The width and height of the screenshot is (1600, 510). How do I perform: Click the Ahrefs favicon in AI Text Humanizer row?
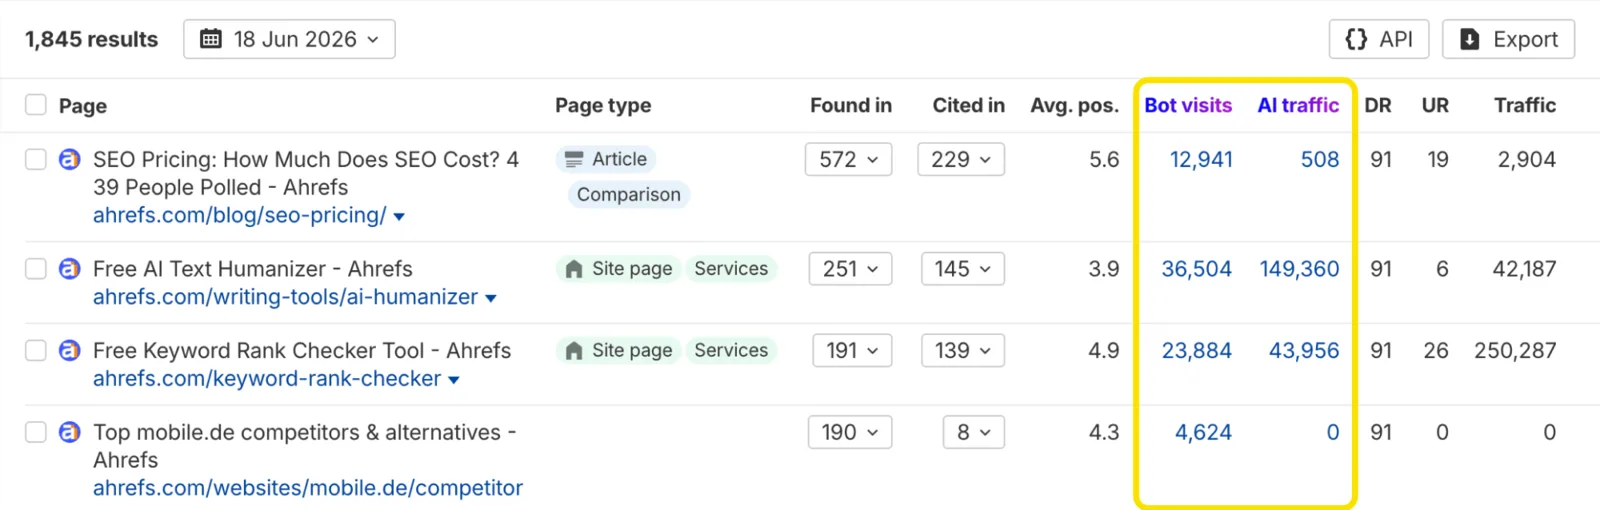(x=69, y=268)
